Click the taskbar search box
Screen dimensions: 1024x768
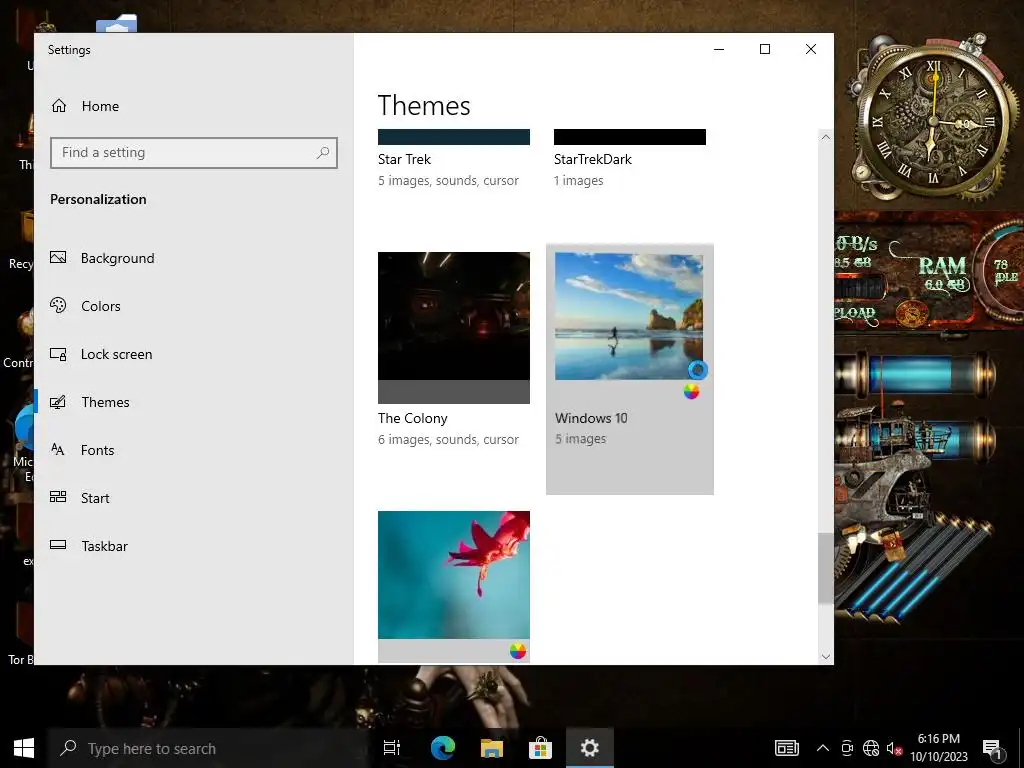(x=210, y=748)
